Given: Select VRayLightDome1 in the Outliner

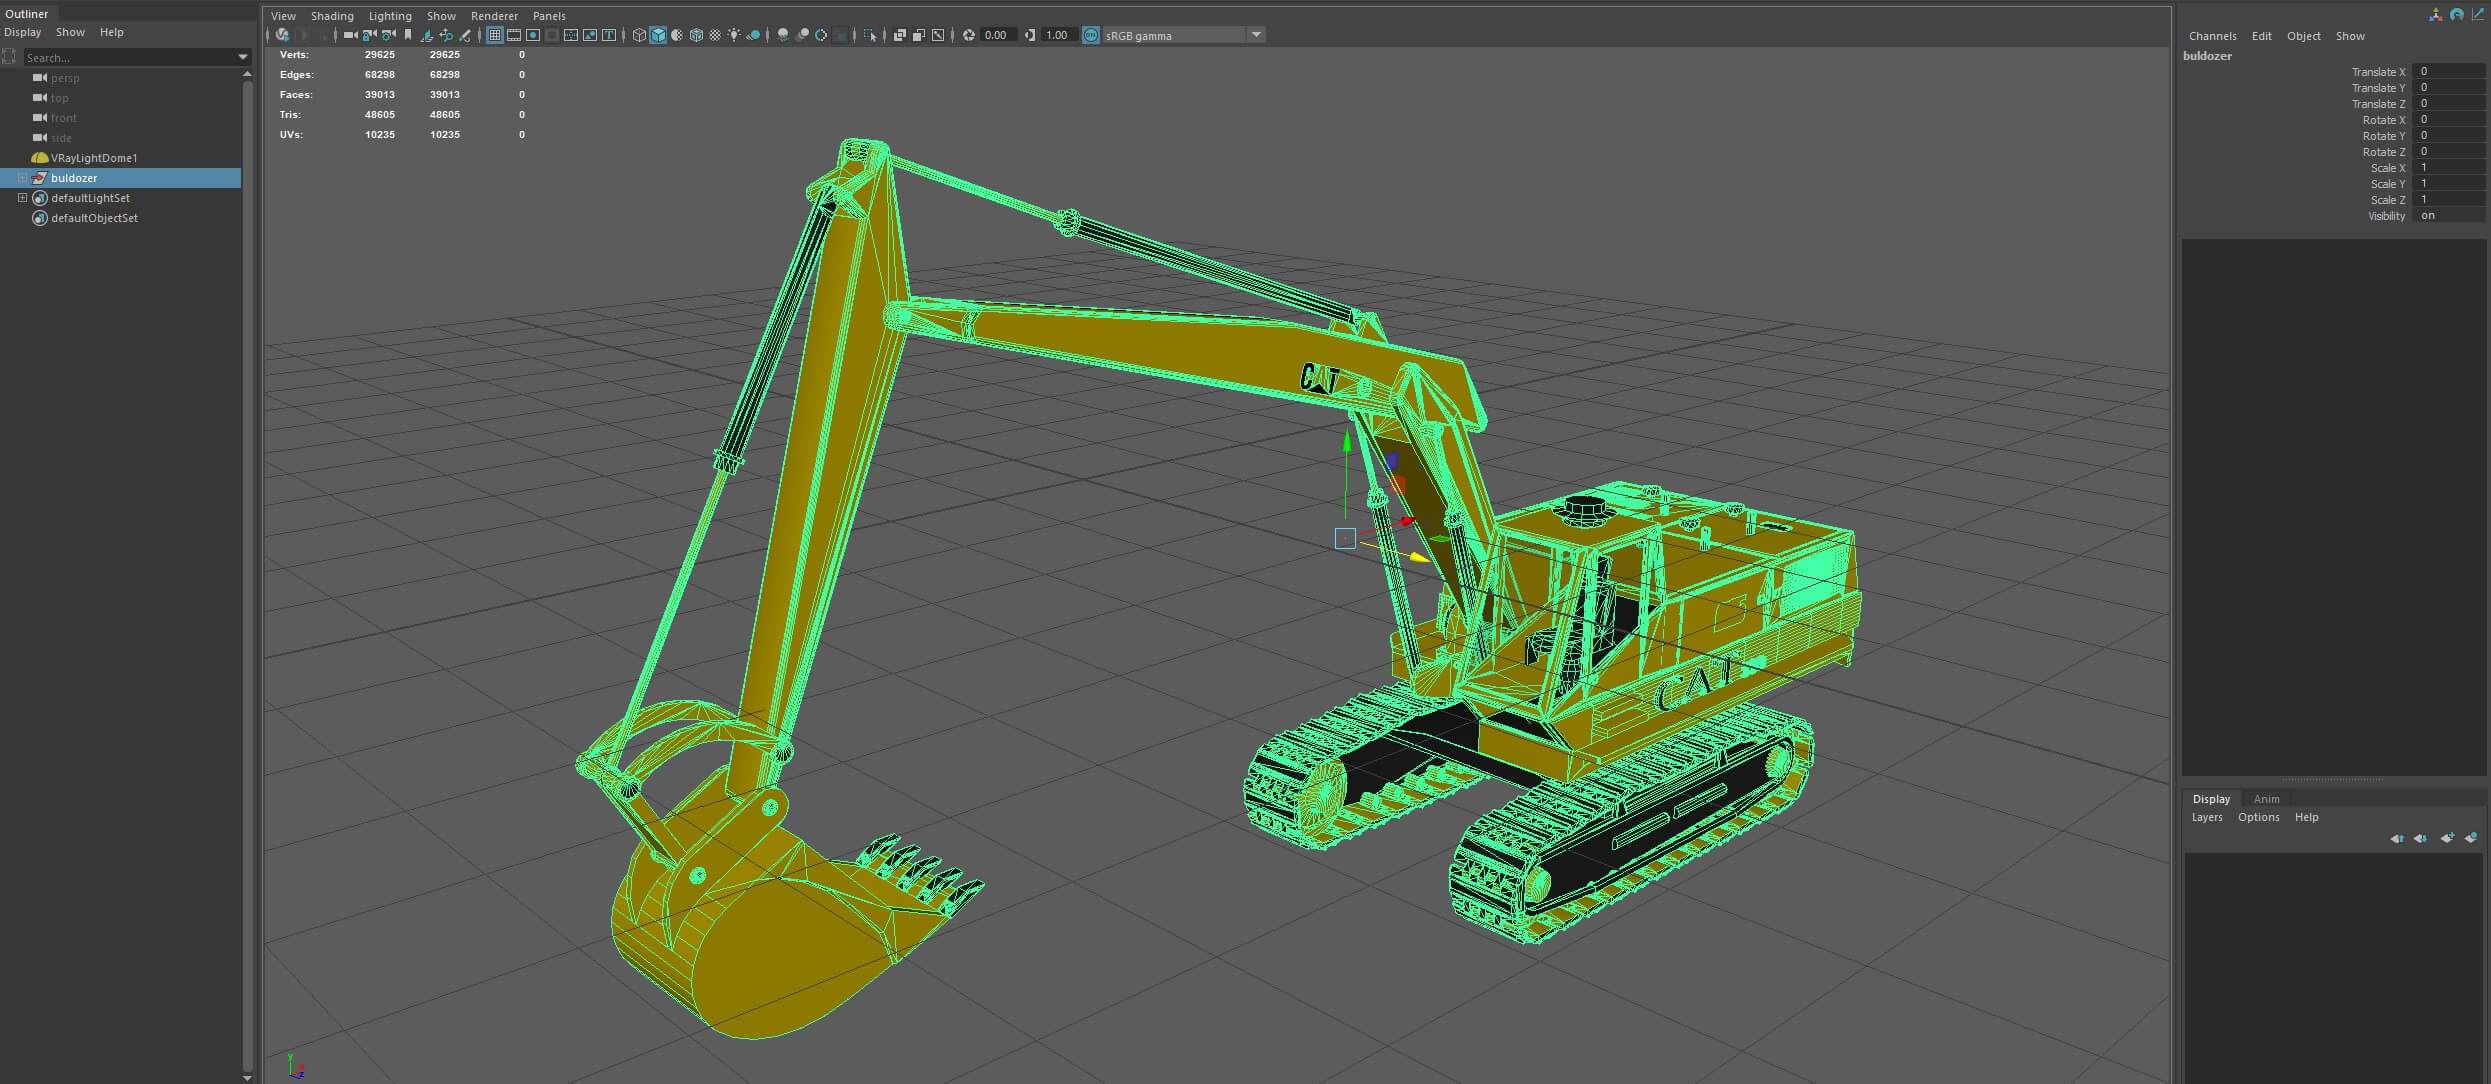Looking at the screenshot, I should (94, 158).
